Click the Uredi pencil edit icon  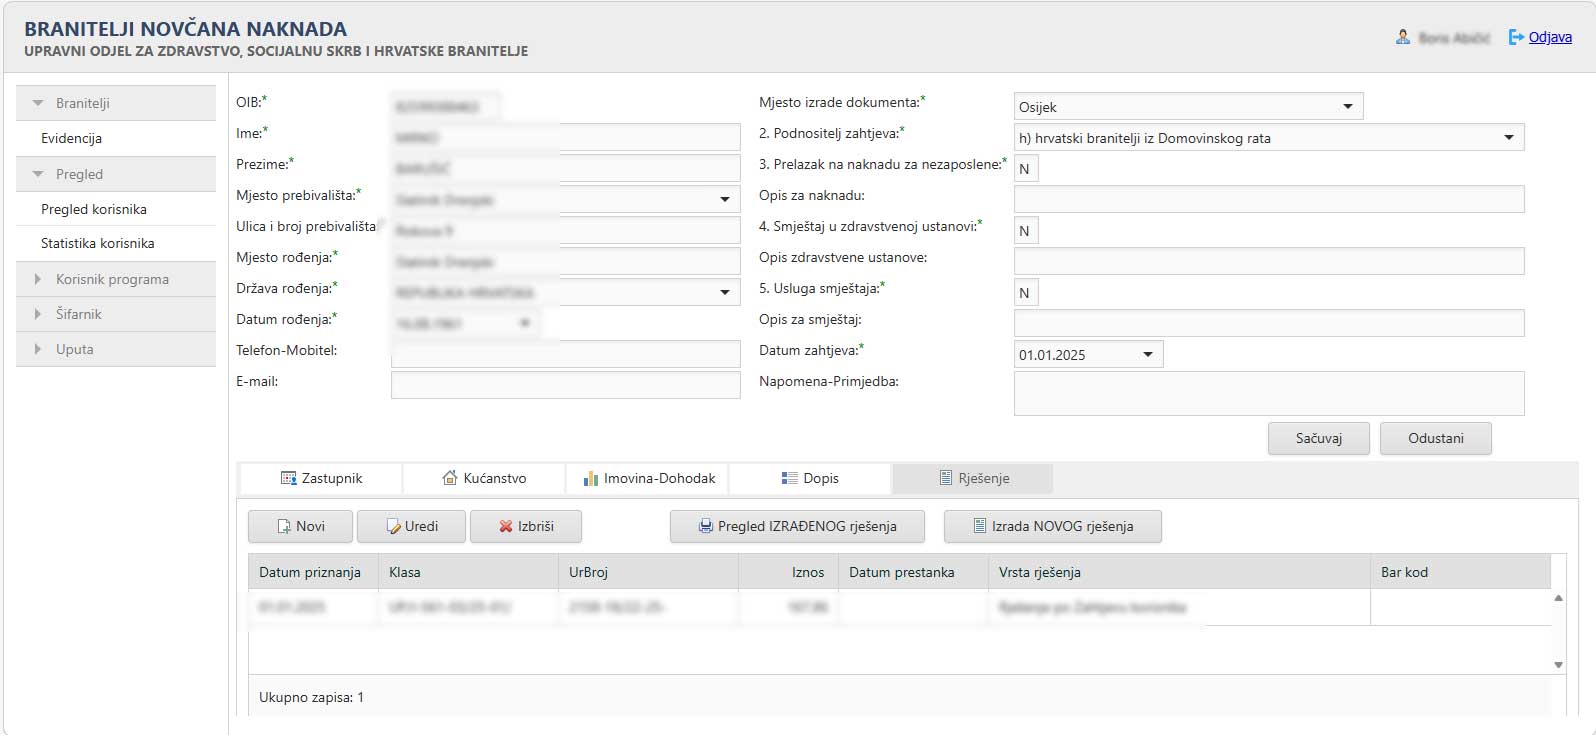[393, 527]
